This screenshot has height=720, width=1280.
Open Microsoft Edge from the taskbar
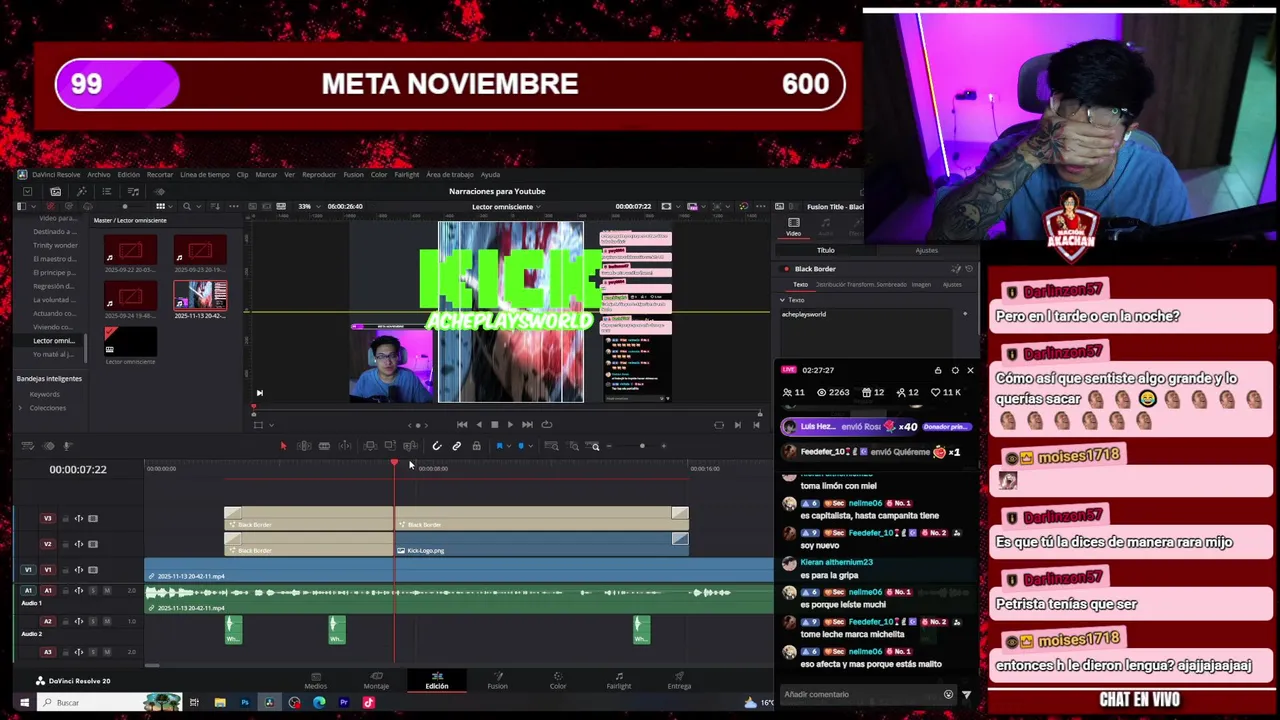319,702
